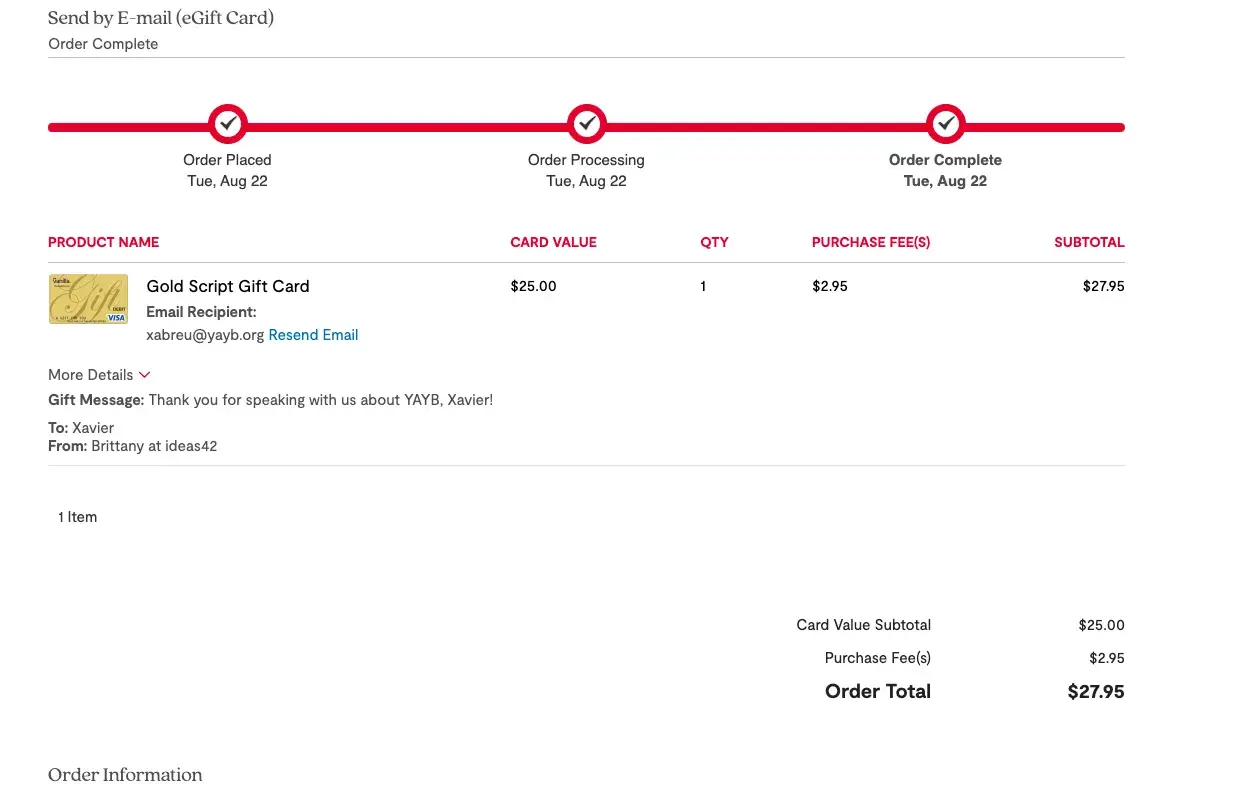The image size is (1246, 804).
Task: Click the Order Total amount $27.95
Action: click(1095, 691)
